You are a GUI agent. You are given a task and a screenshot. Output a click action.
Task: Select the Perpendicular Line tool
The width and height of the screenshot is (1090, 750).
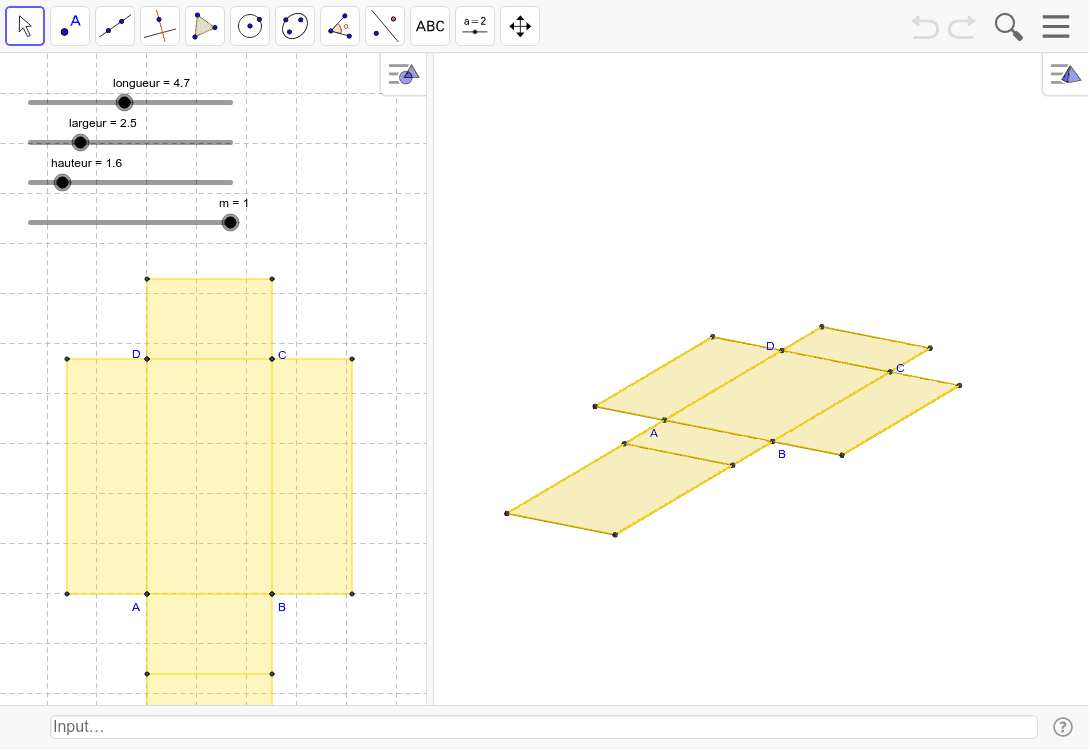click(x=160, y=26)
